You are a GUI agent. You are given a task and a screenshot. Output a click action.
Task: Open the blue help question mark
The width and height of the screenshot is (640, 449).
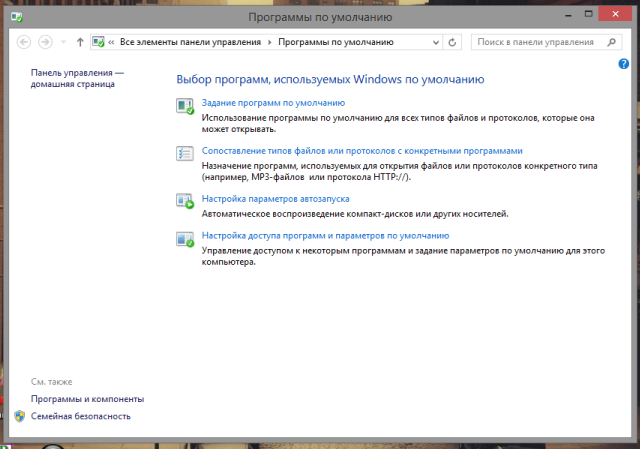coord(623,64)
